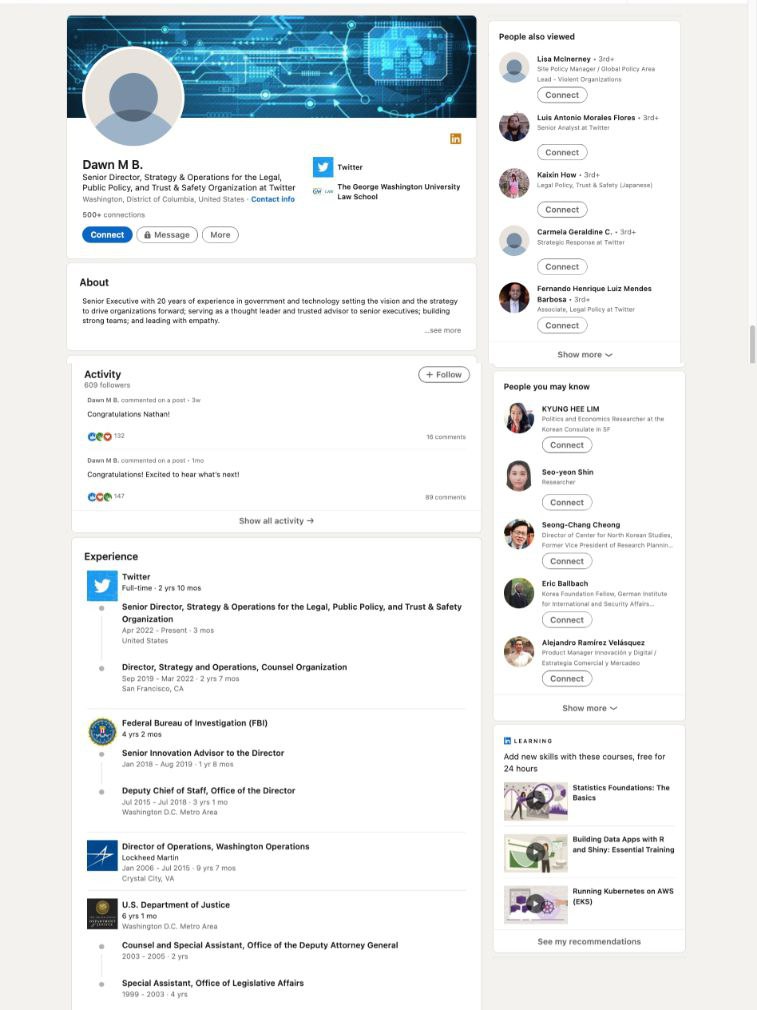Click the Department of Justice logo
Viewport: 757px width, 1010px height.
[x=102, y=914]
